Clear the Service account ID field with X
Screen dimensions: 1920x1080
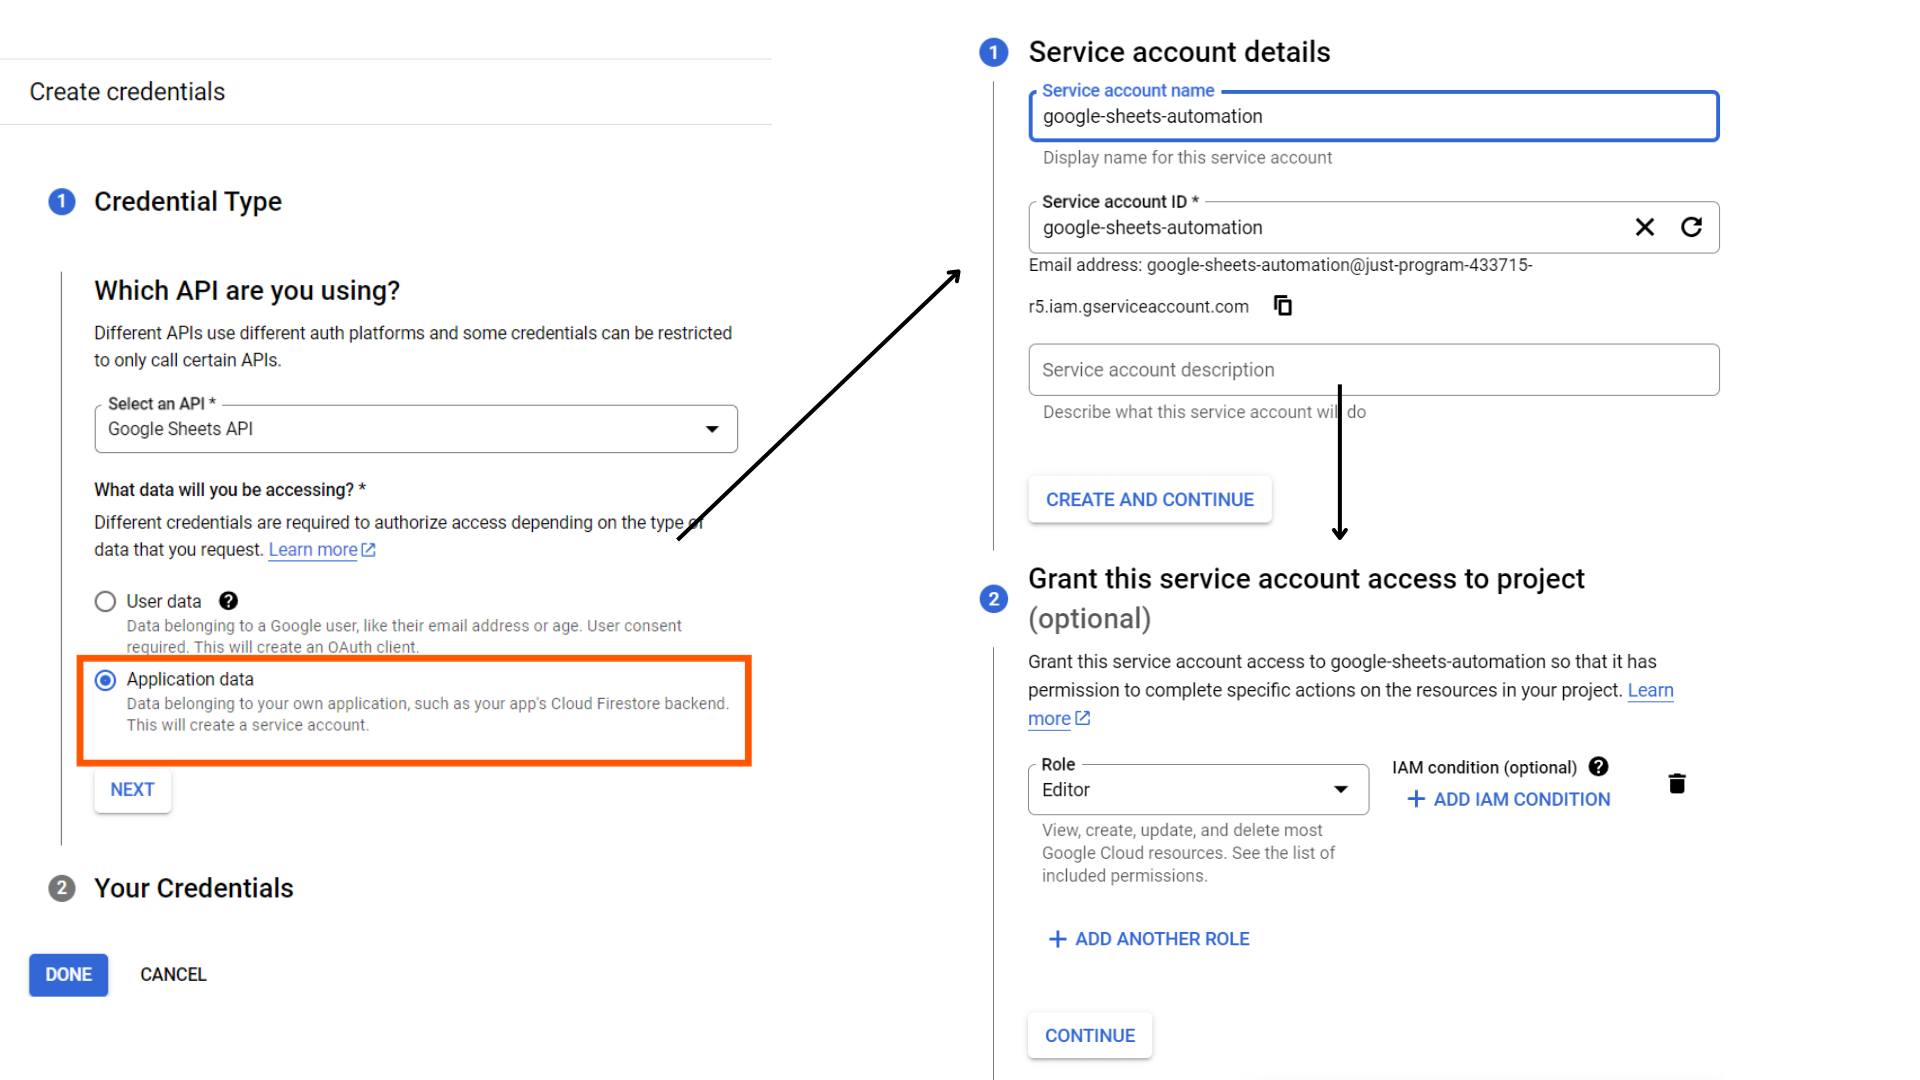coord(1644,227)
